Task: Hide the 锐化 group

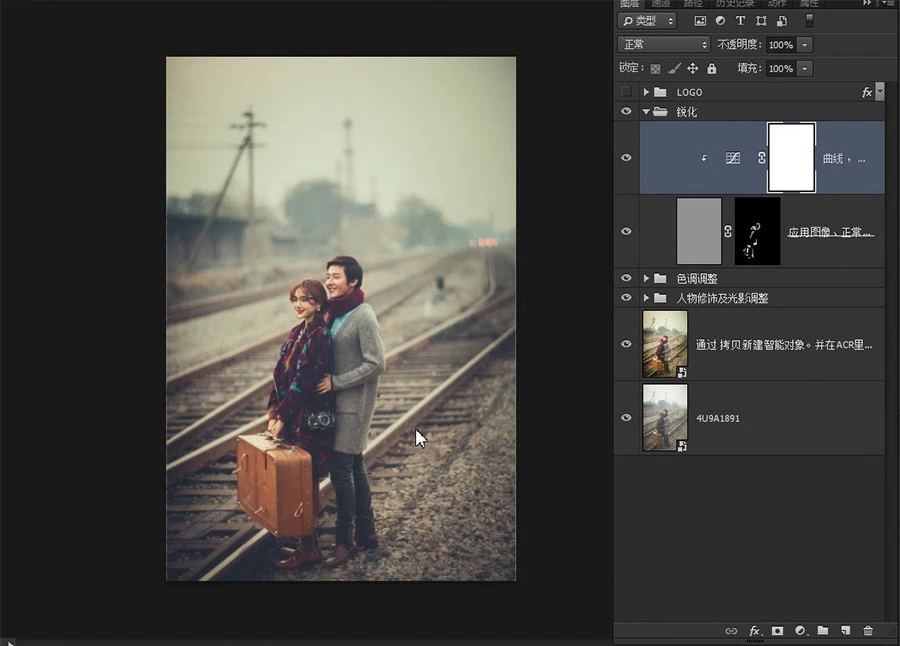Action: [626, 111]
